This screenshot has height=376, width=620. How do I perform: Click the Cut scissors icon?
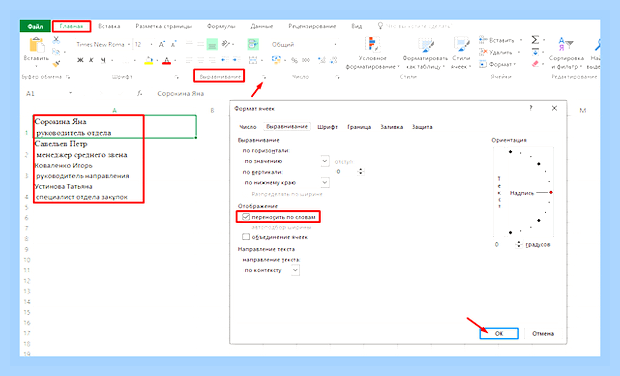point(56,40)
